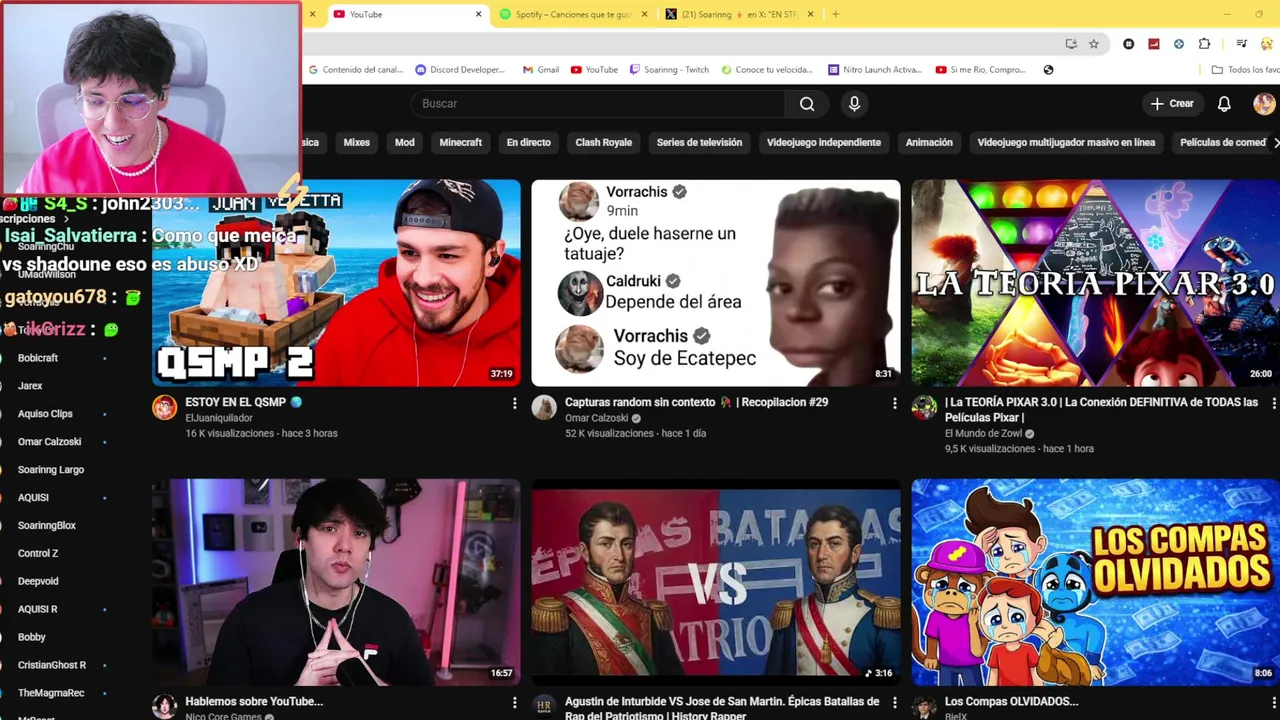Open Soarinng - Twitch bookmark
This screenshot has height=720, width=1280.
(x=669, y=70)
